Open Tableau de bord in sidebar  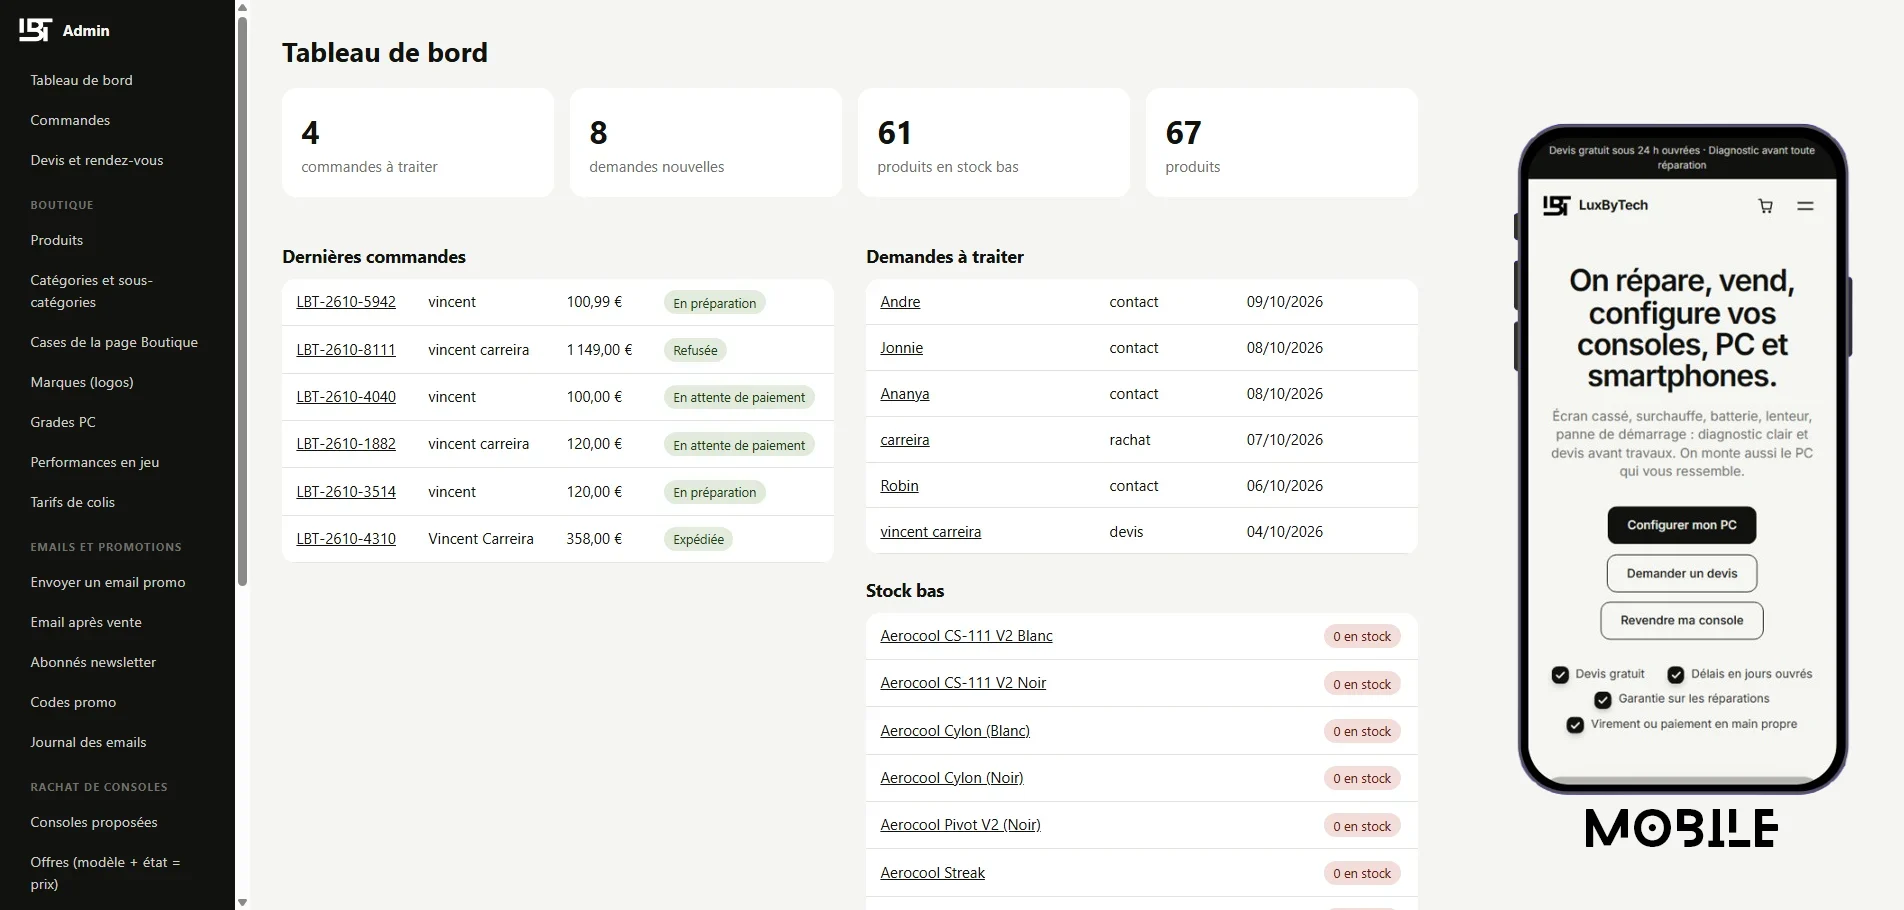[x=81, y=80]
